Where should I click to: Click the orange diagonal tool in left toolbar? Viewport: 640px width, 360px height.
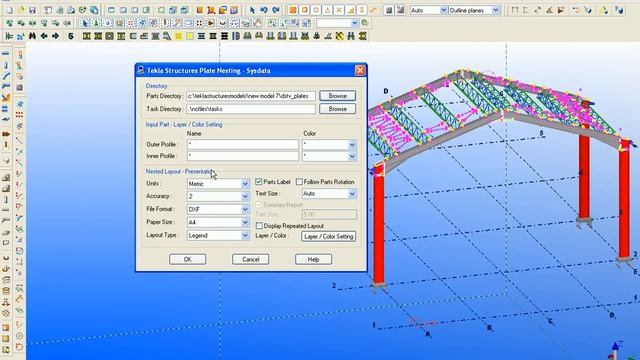coord(6,97)
